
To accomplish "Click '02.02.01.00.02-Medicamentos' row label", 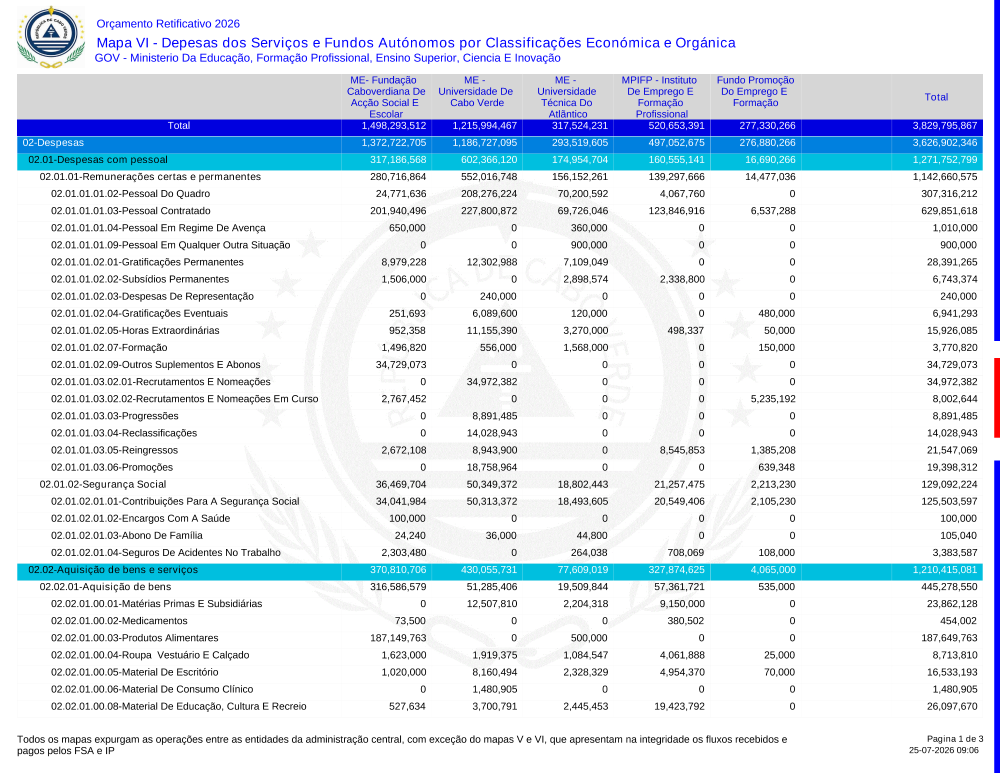I will 119,621.
